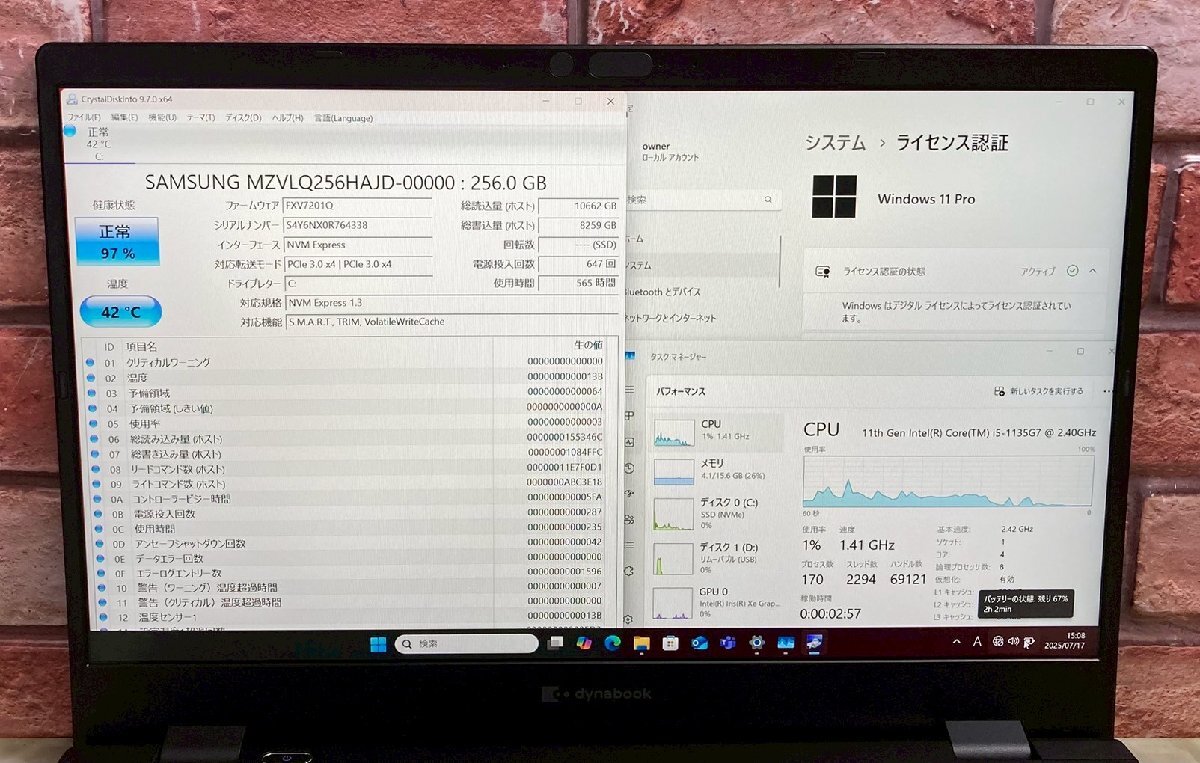Image resolution: width=1200 pixels, height=763 pixels.
Task: Click the serial number field S4Y6NX0R764338
Action: (x=357, y=225)
